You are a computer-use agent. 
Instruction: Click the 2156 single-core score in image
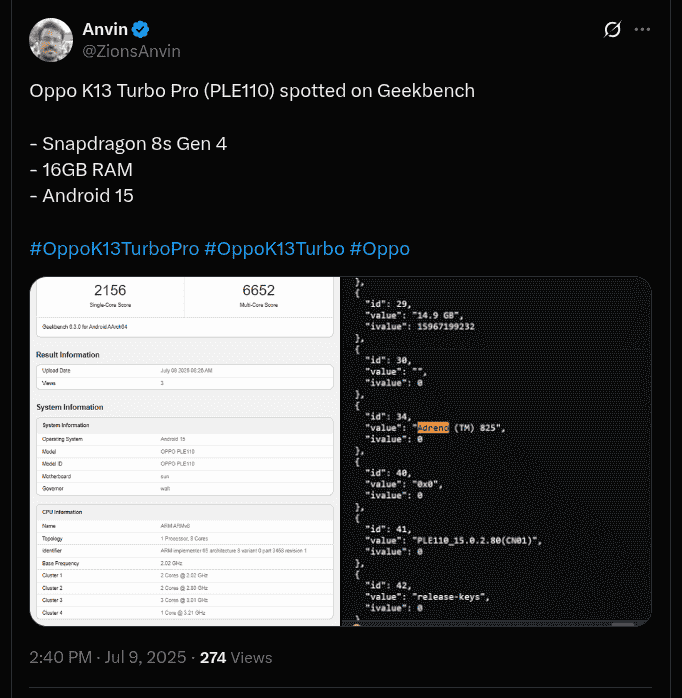pos(110,291)
